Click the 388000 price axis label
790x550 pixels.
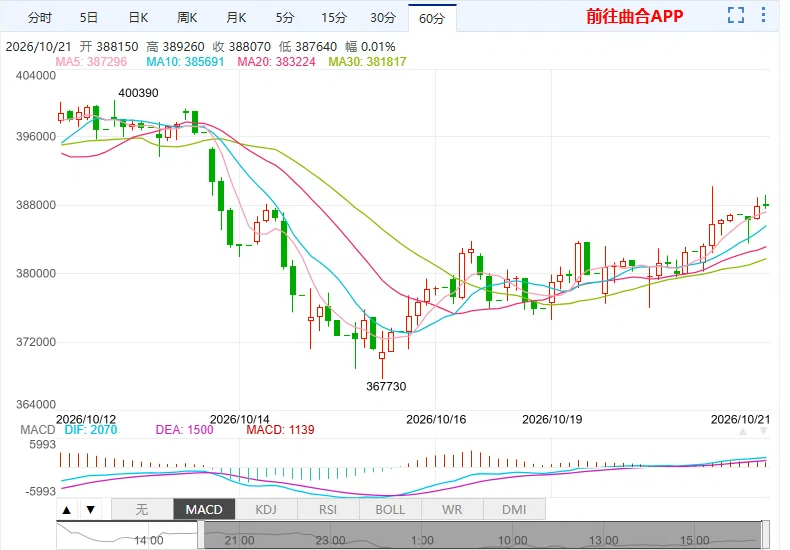tap(36, 205)
